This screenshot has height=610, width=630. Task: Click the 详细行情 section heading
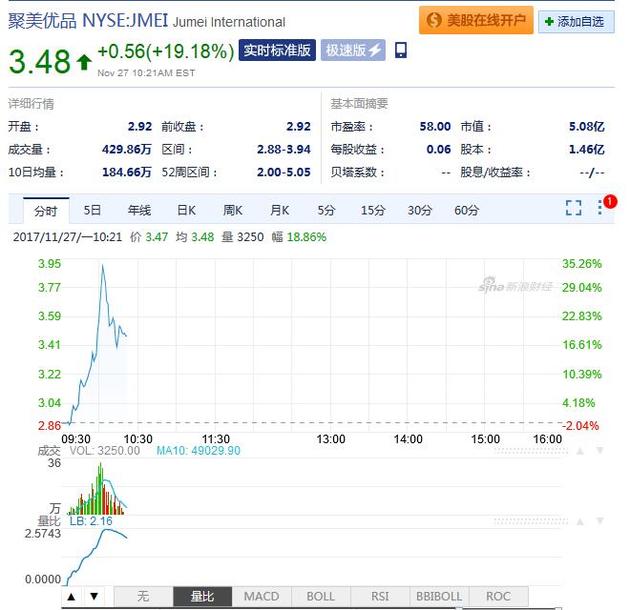(x=31, y=104)
